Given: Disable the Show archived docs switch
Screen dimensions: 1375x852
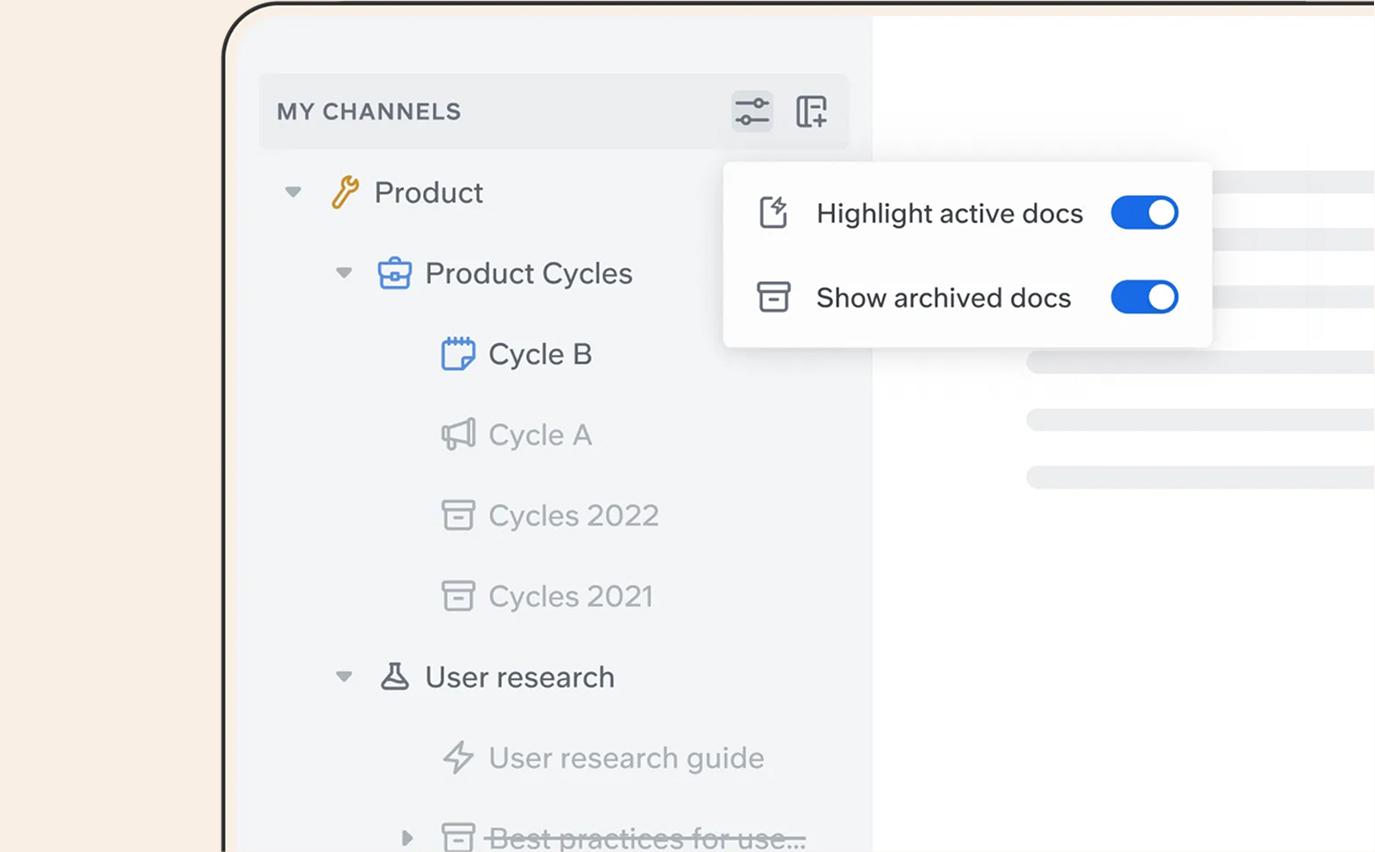Looking at the screenshot, I should coord(1144,297).
